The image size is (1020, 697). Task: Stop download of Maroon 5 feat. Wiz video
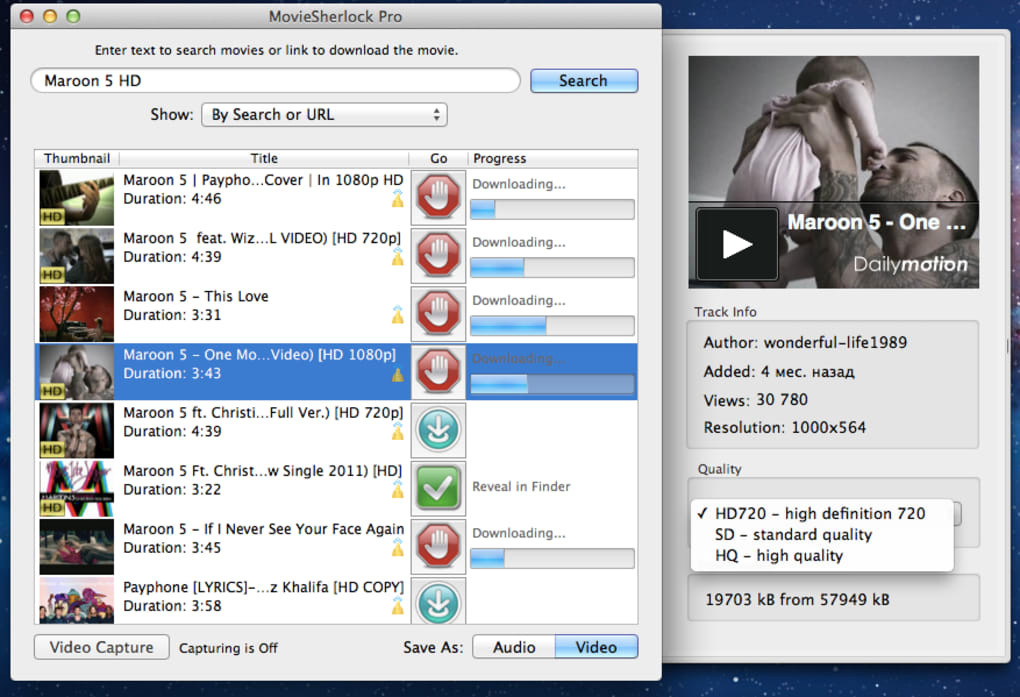438,255
